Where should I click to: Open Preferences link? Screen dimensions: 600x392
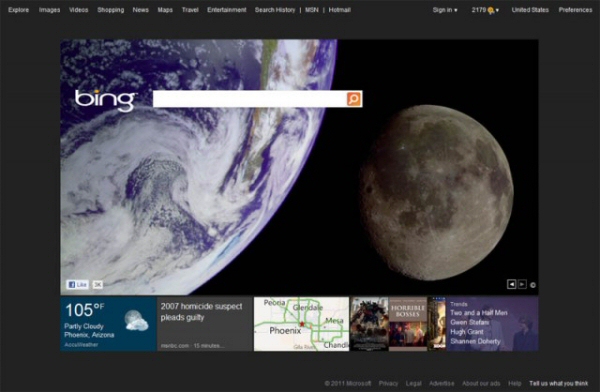575,10
